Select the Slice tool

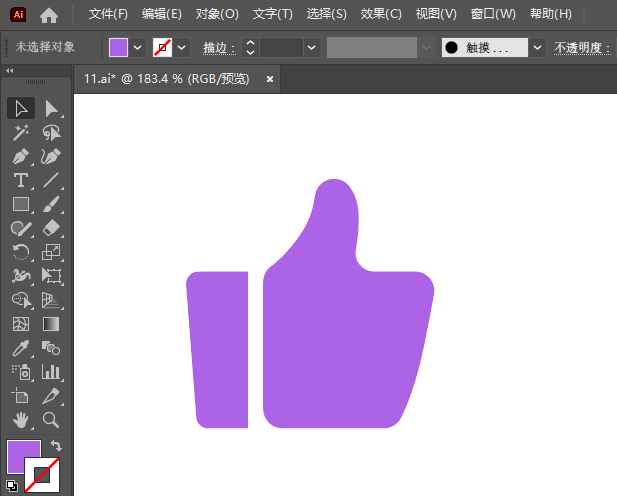pyautogui.click(x=51, y=396)
